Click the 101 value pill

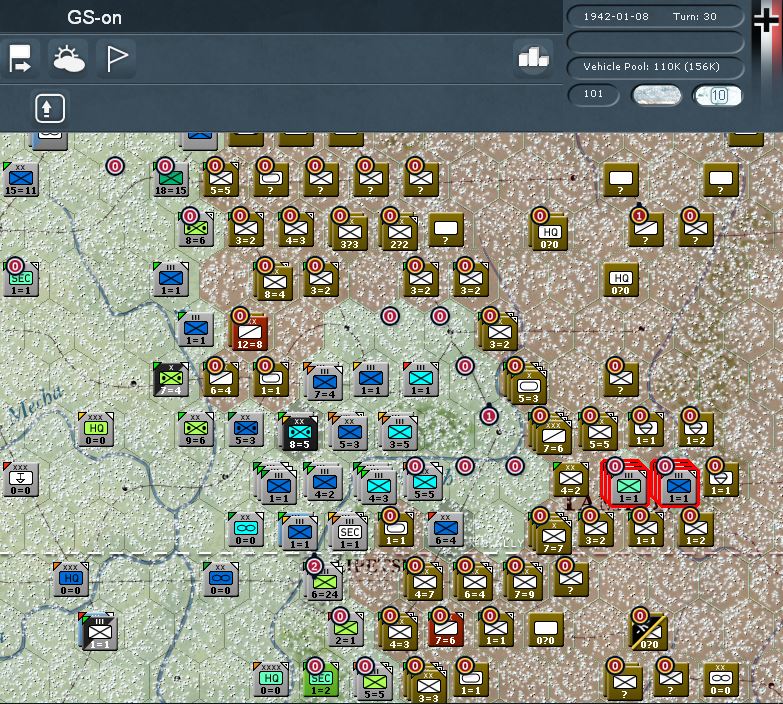pyautogui.click(x=593, y=94)
